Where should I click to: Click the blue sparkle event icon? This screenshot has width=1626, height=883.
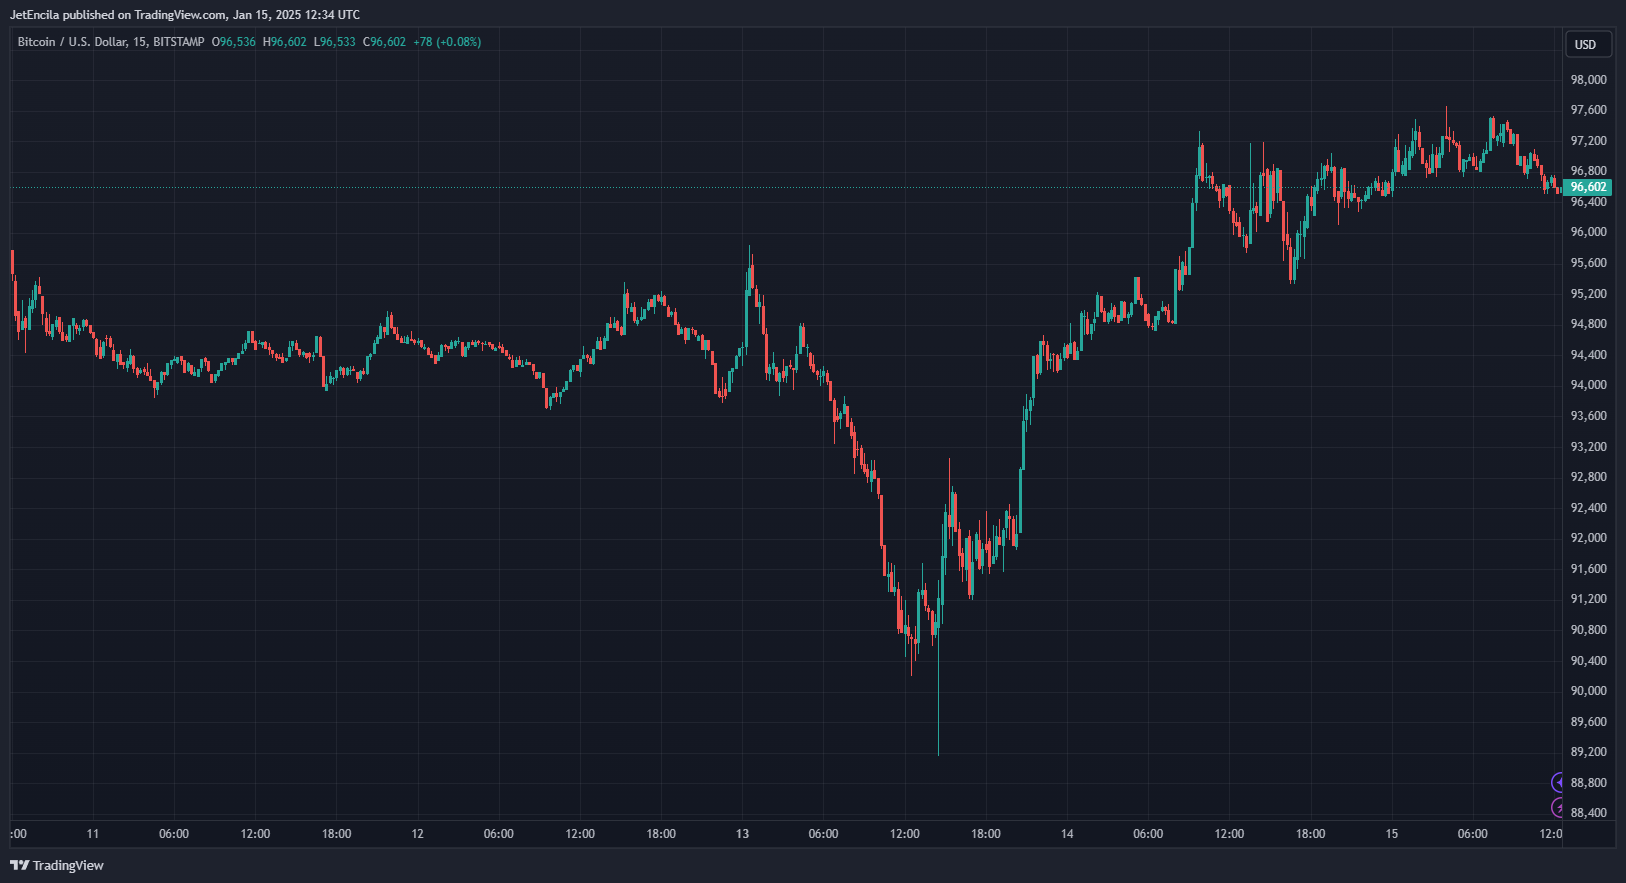[x=1558, y=782]
